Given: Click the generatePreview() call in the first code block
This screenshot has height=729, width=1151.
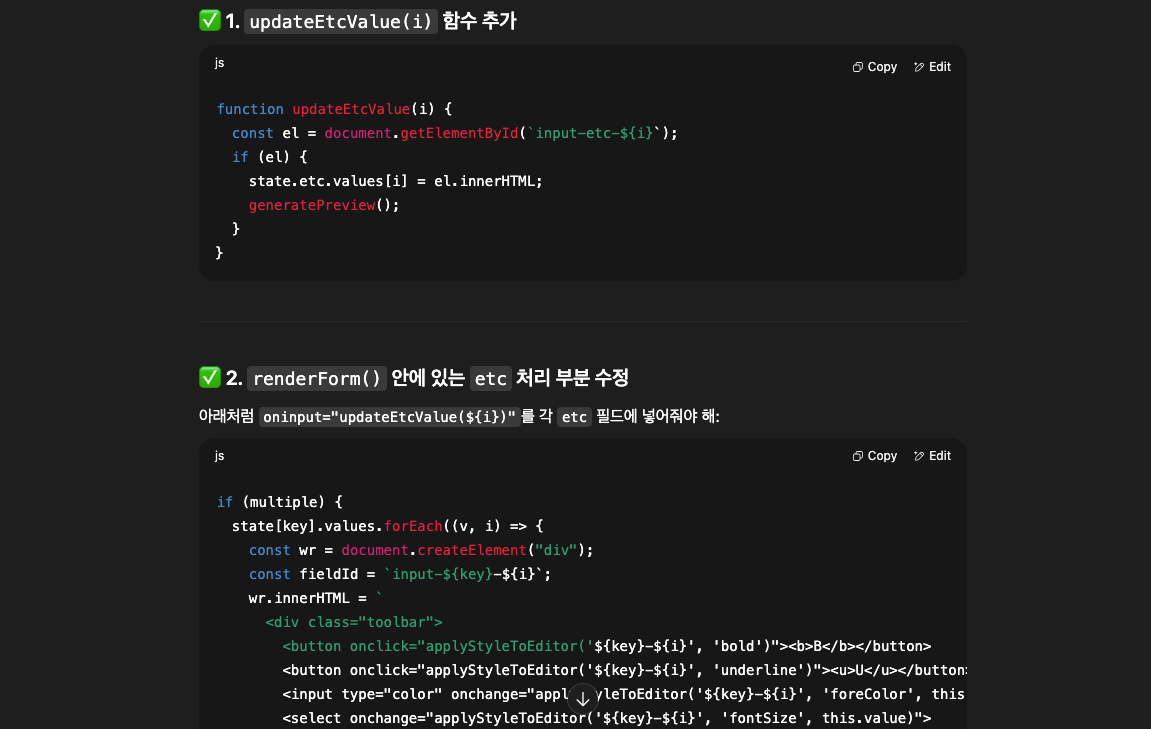Looking at the screenshot, I should (312, 204).
